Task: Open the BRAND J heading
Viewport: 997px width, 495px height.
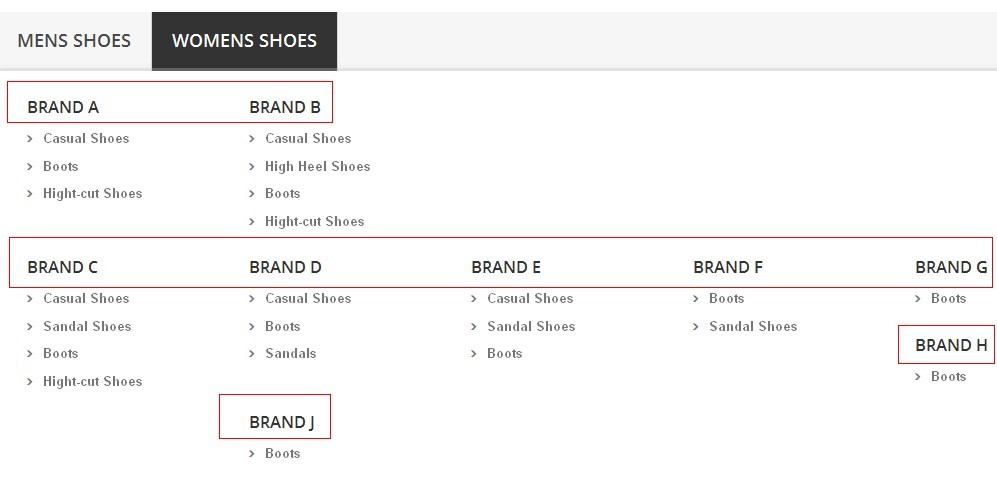Action: click(x=281, y=422)
